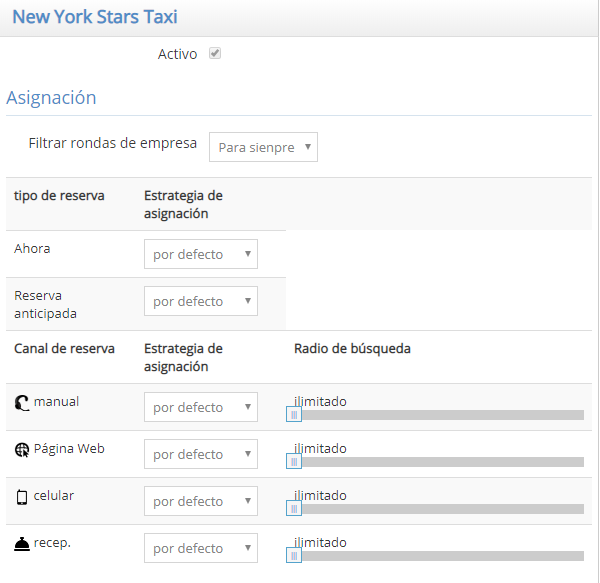Click the Radio de búsqueda column header
Image resolution: width=600 pixels, height=583 pixels.
(352, 349)
